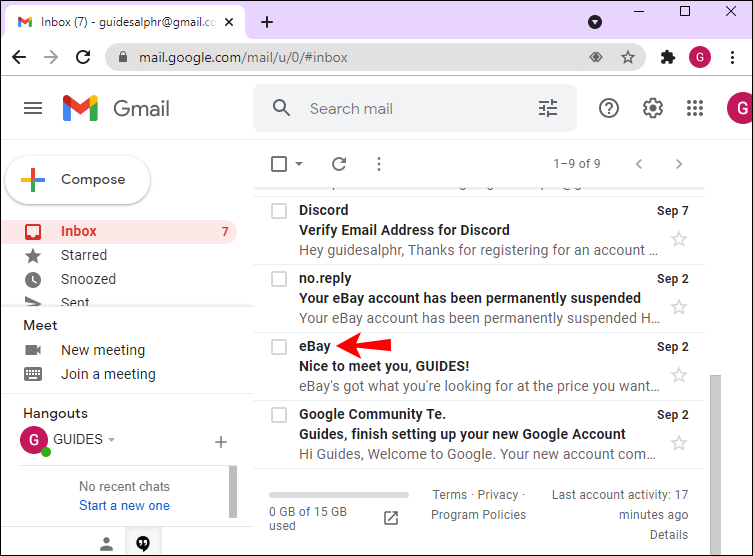Click the Compose button
Viewport: 753px width, 556px height.
tap(77, 180)
